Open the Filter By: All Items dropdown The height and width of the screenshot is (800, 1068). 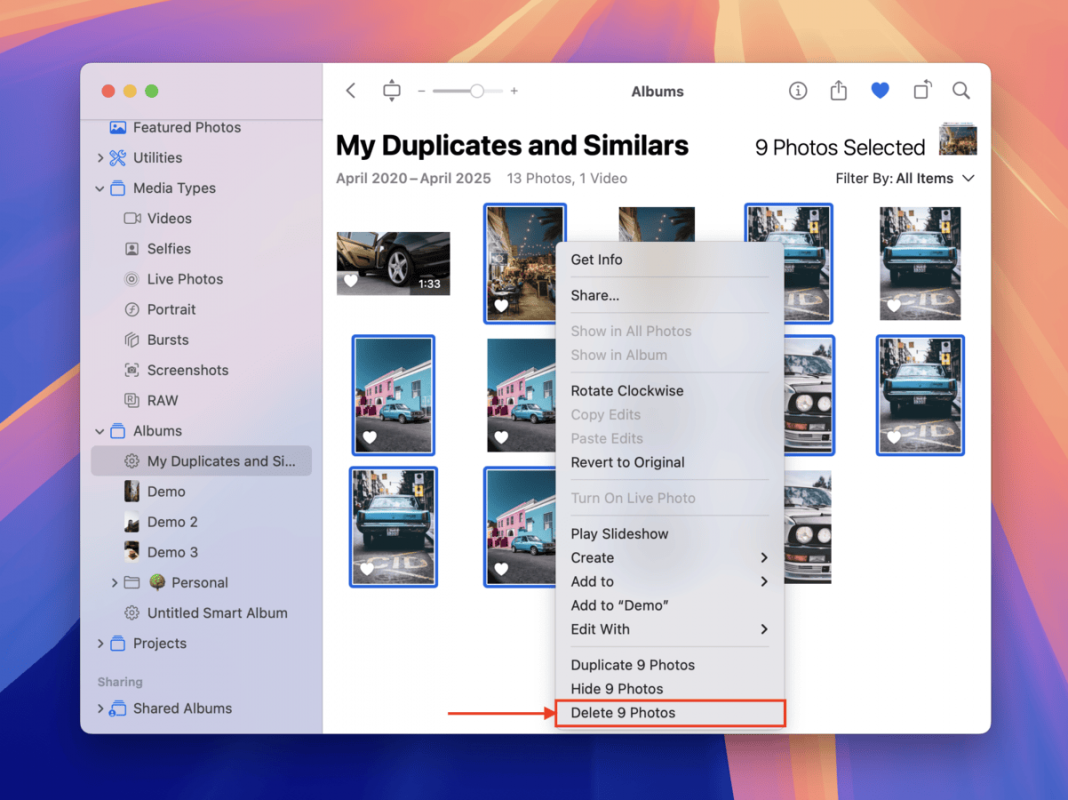pyautogui.click(x=905, y=178)
